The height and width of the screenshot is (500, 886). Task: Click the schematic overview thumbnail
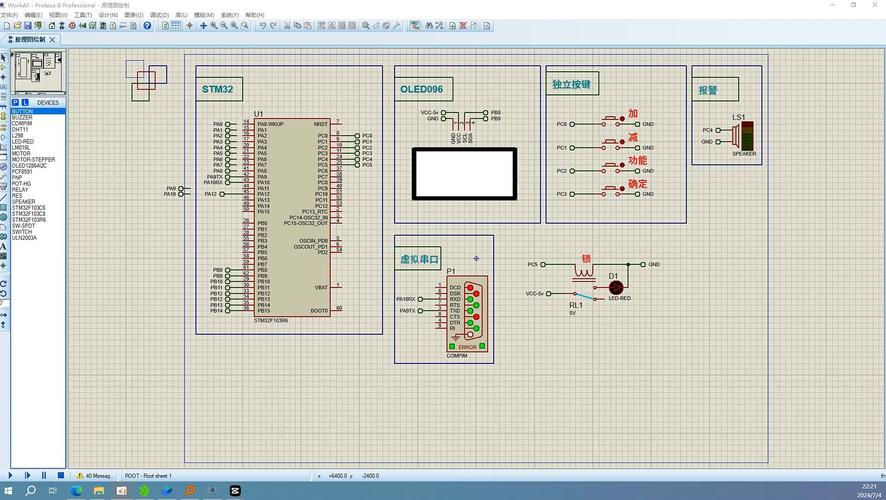[38, 72]
